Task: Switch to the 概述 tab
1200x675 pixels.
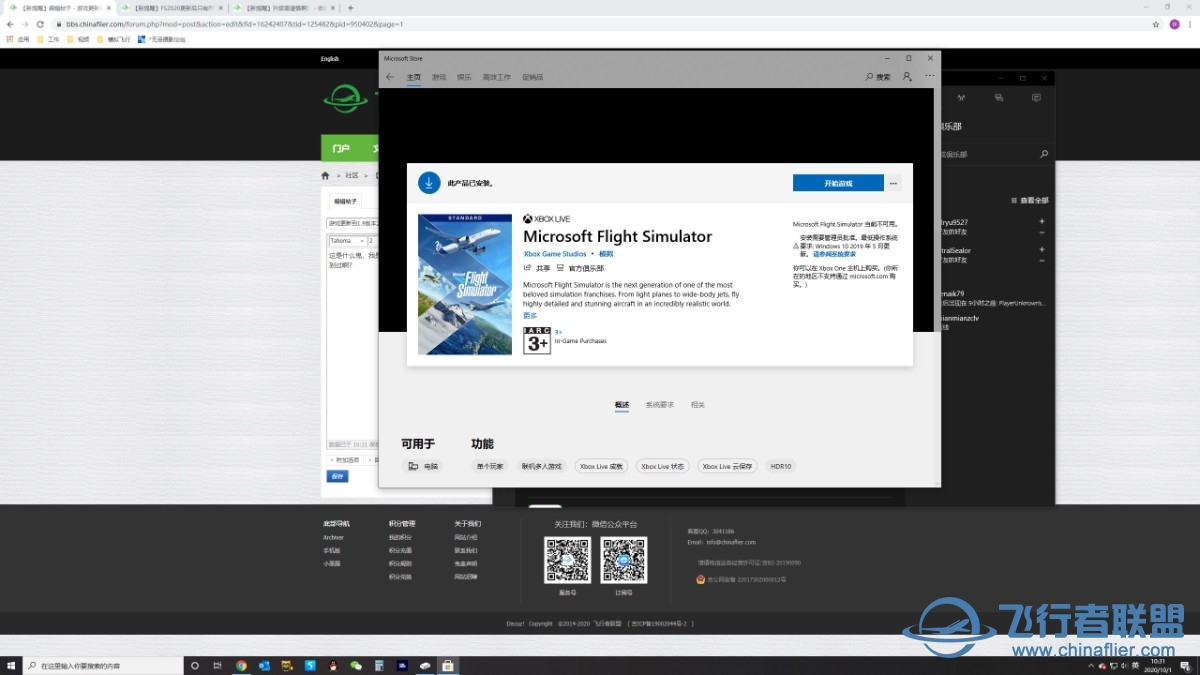Action: [x=622, y=405]
